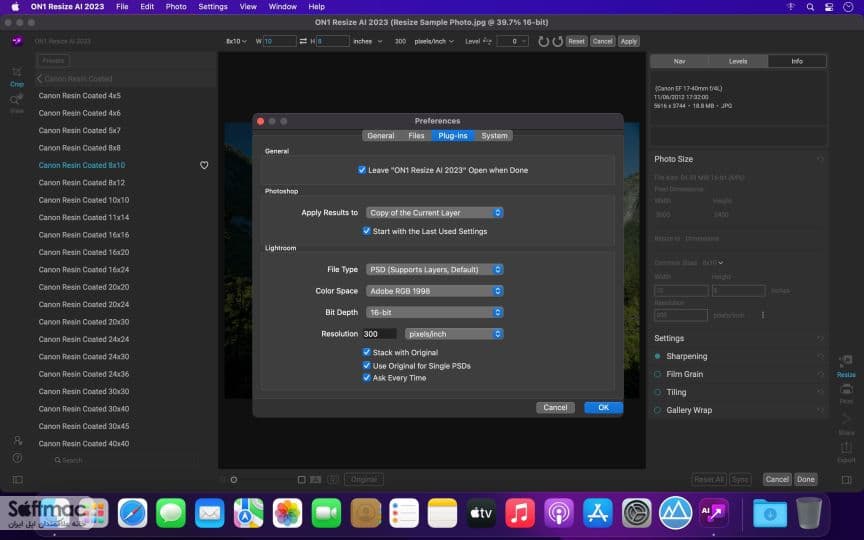The image size is (864, 540).
Task: Click the user account icon bottom left
Action: click(18, 440)
